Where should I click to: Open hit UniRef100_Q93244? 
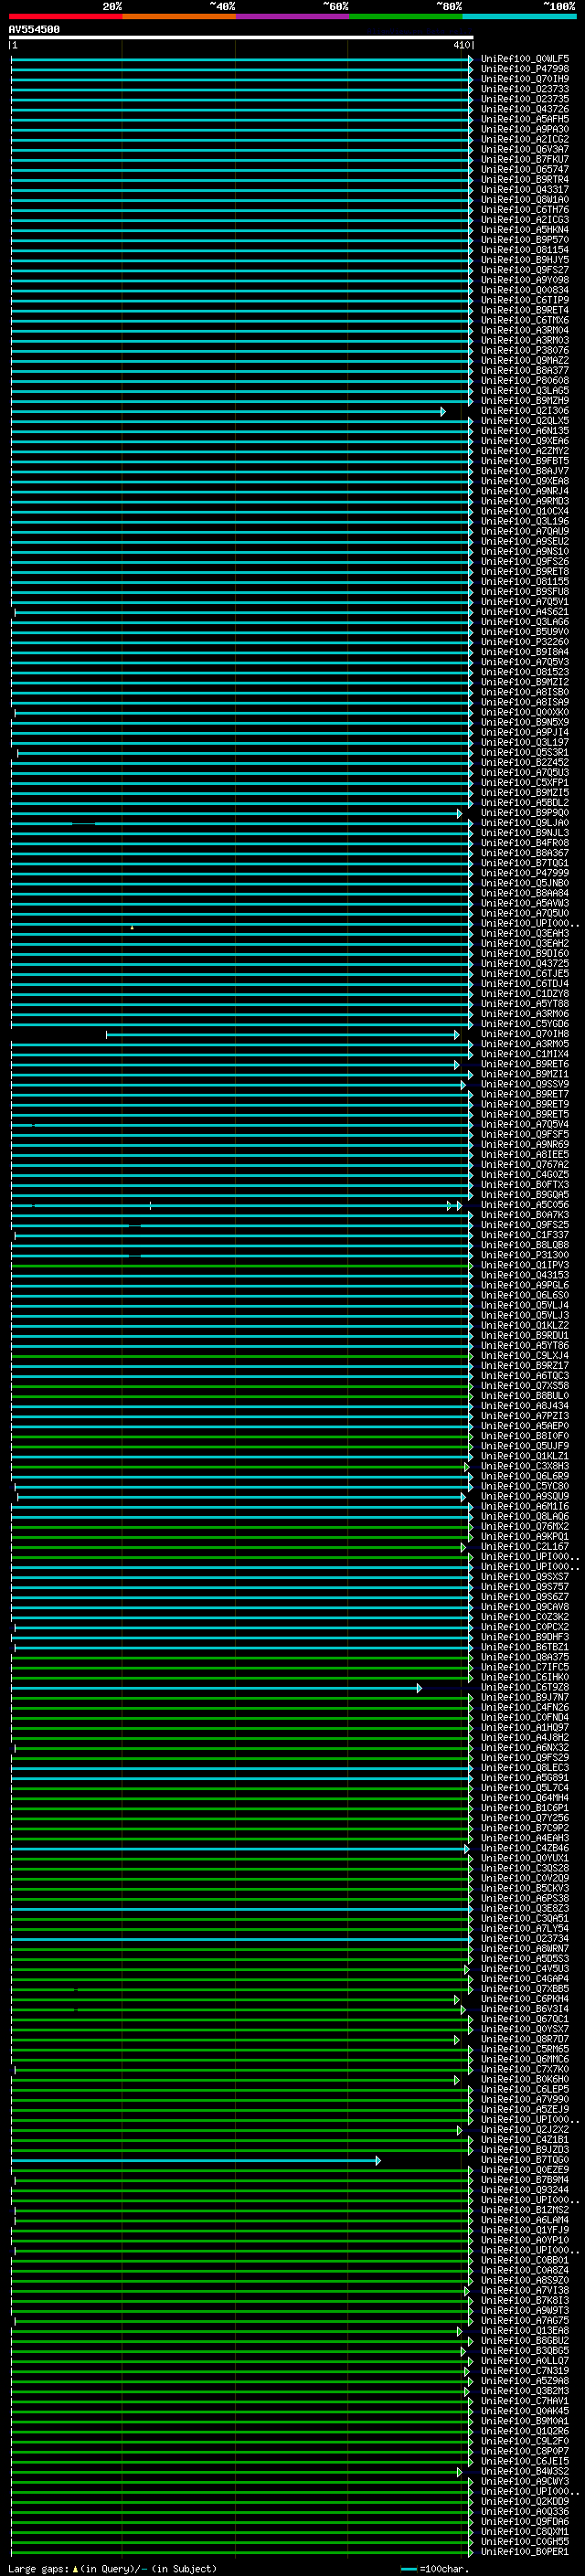524,2191
